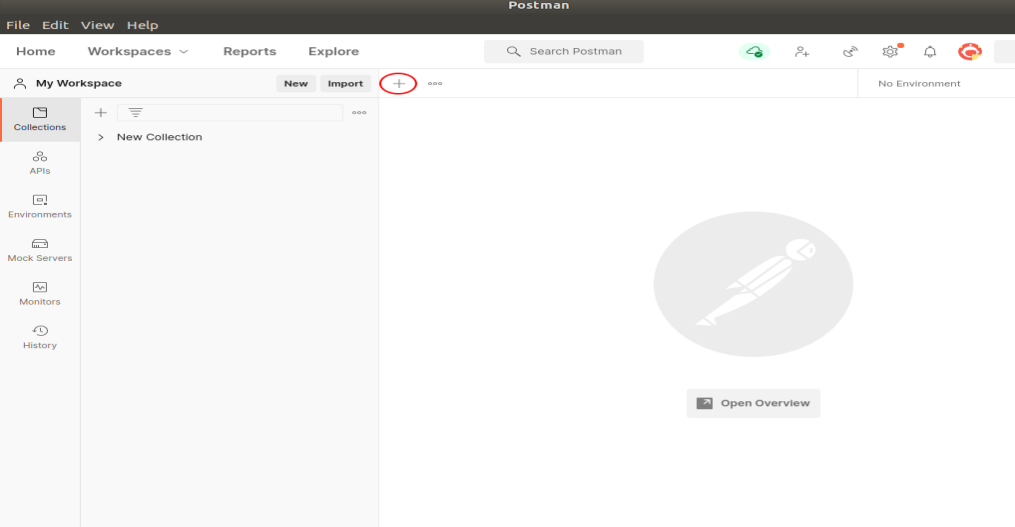This screenshot has width=1015, height=527.
Task: Open notifications bell icon
Action: pos(930,52)
